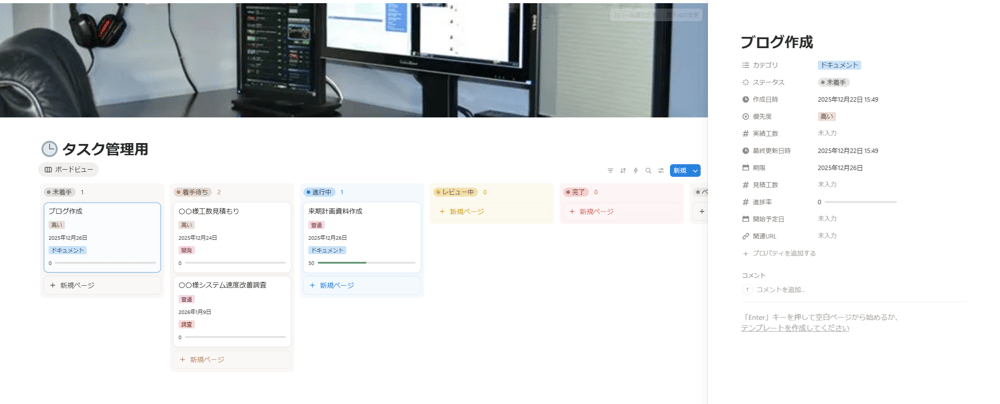Open the カテゴリ value ドキュメント selector
The image size is (1000, 404).
click(838, 65)
